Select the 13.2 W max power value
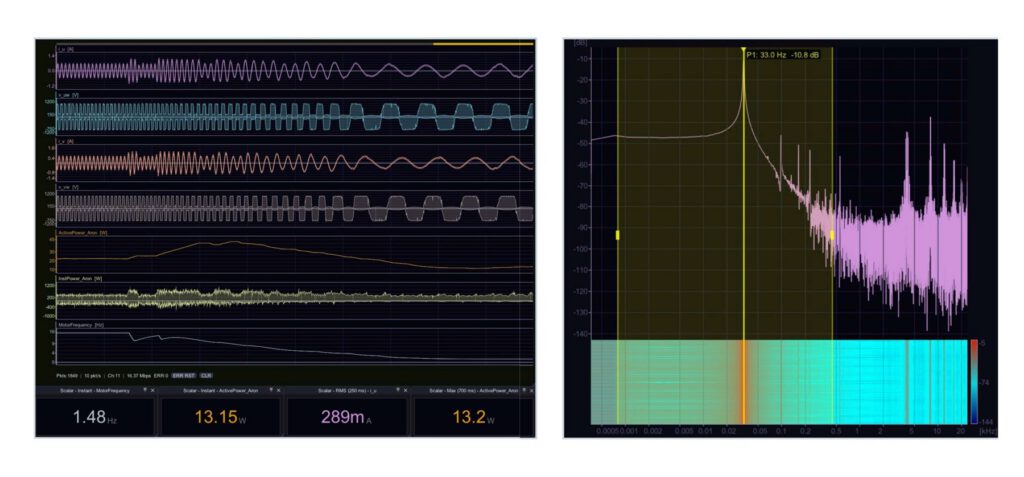 click(474, 417)
